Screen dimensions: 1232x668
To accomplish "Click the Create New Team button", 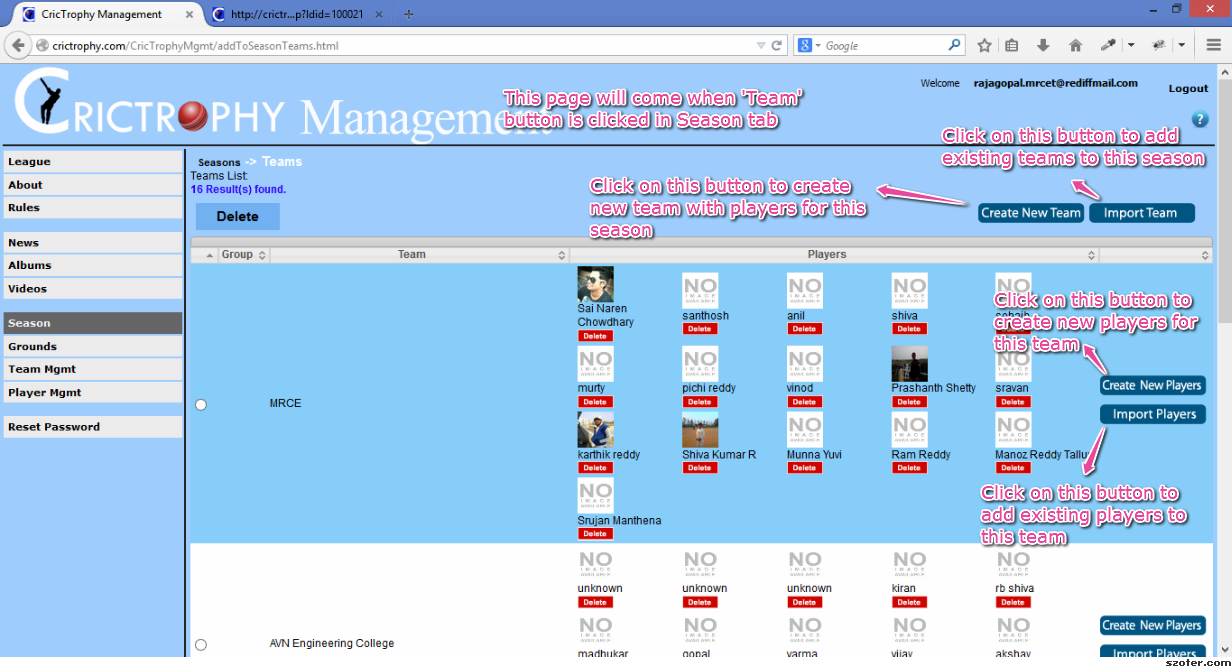I will point(1030,213).
